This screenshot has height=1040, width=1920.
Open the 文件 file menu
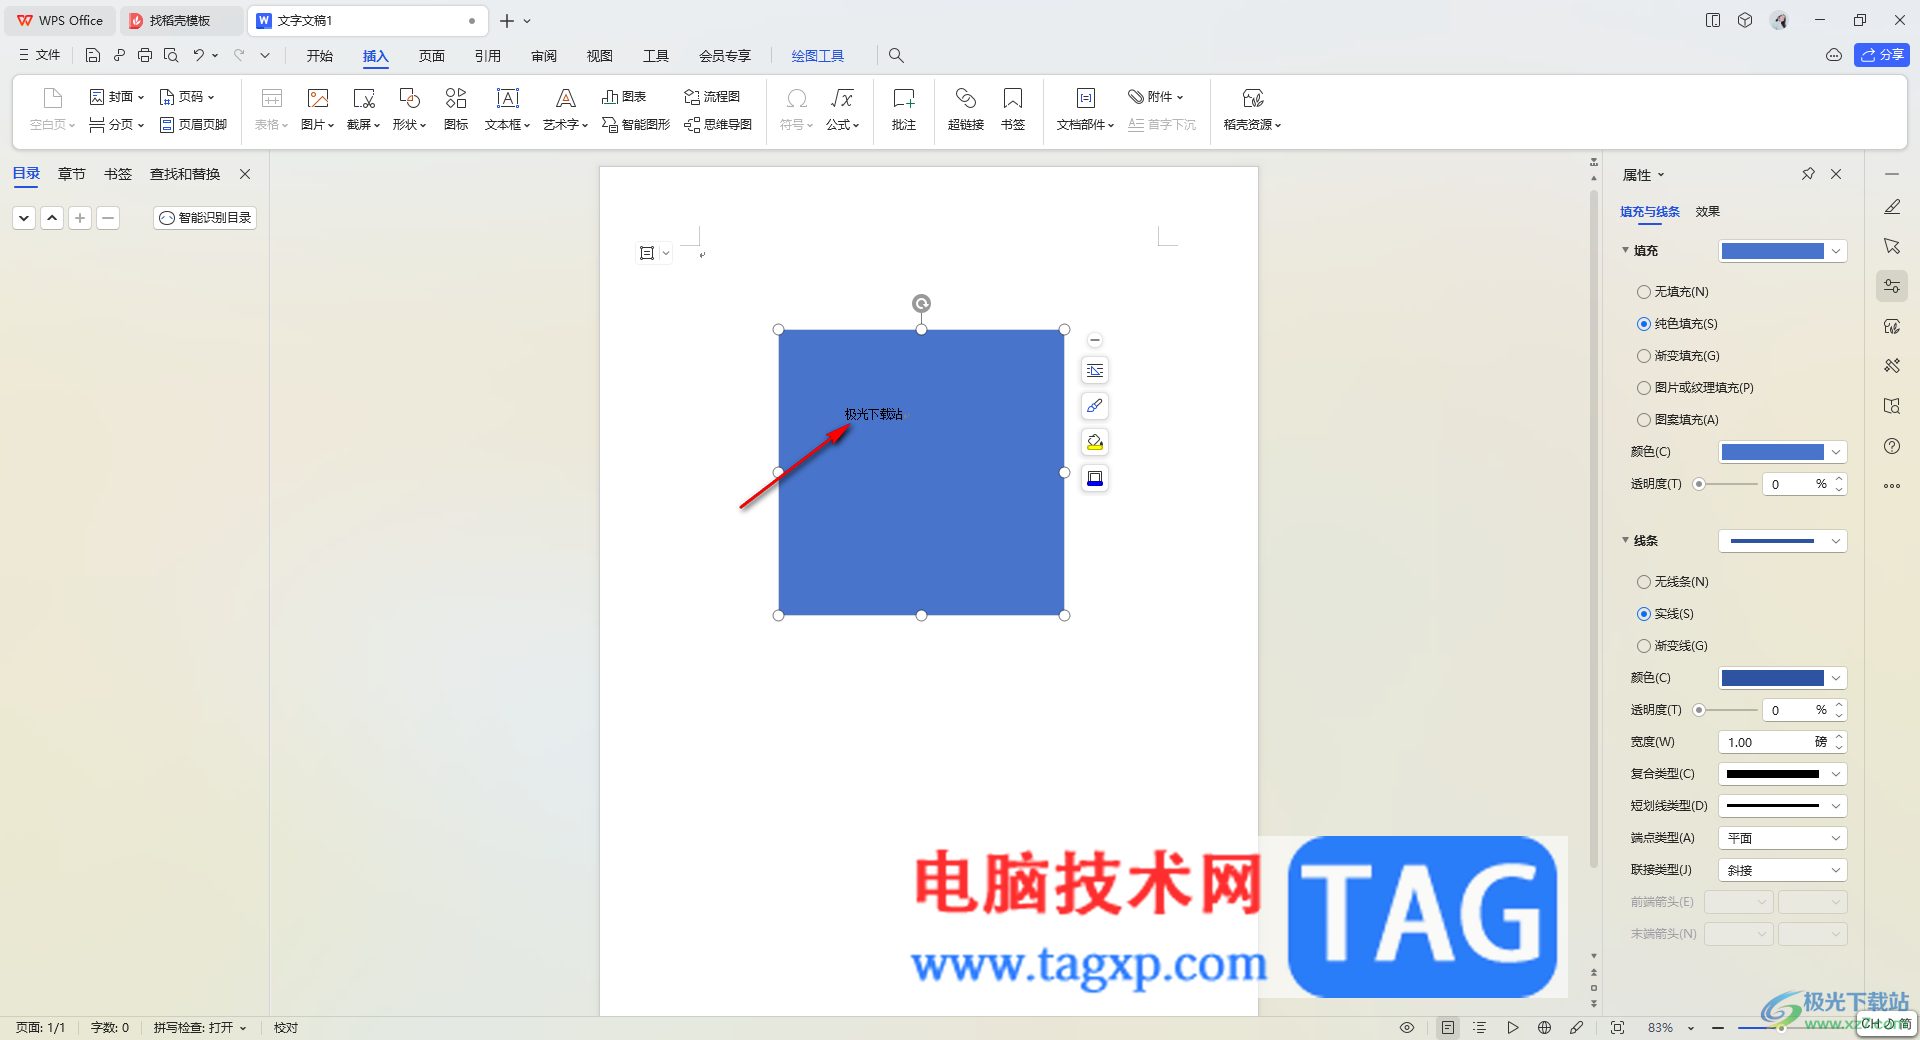[40, 55]
